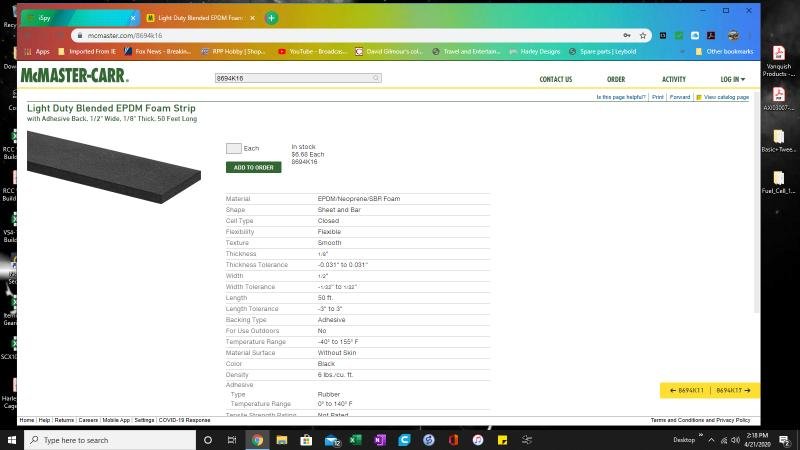Screen dimensions: 800x450
Task: Open COVID-19 Response footer link
Action: click(x=184, y=420)
